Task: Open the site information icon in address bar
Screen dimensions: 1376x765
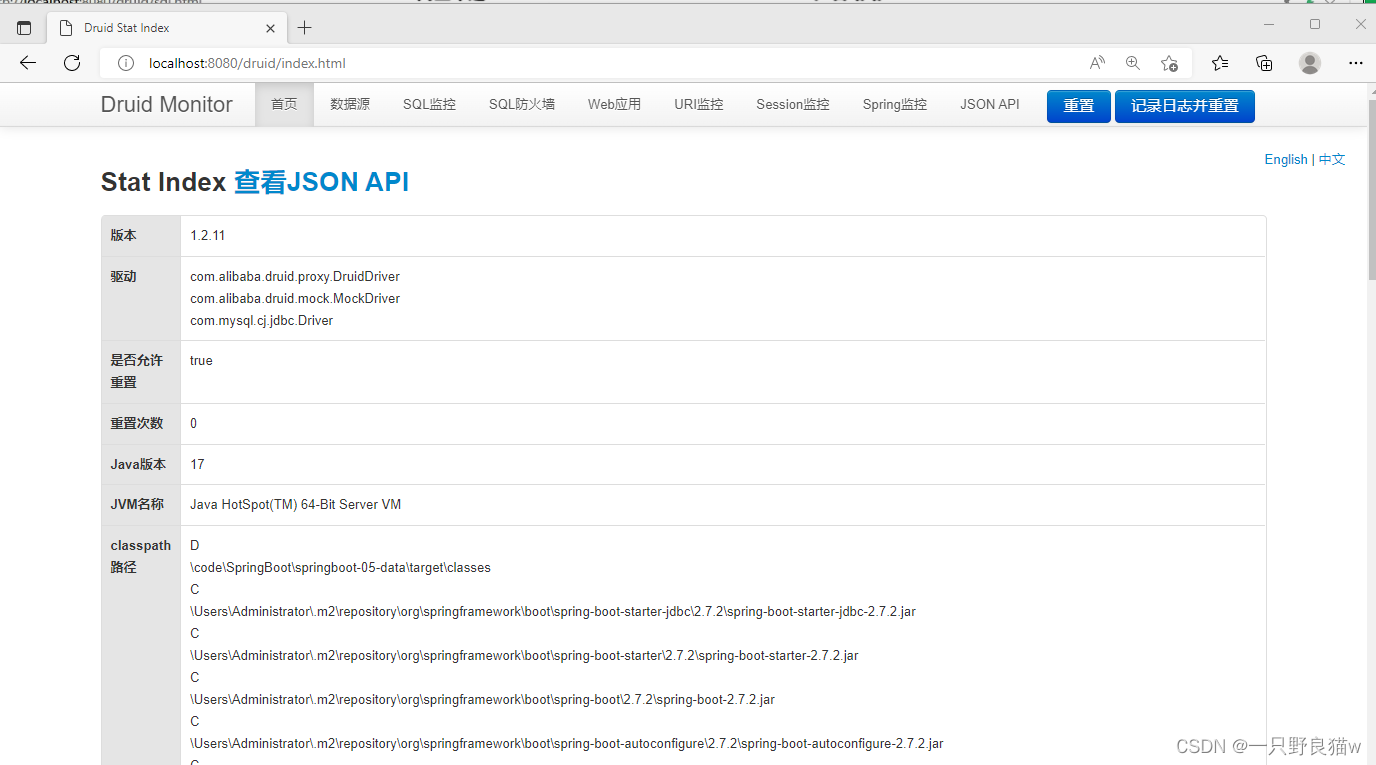Action: pos(126,63)
